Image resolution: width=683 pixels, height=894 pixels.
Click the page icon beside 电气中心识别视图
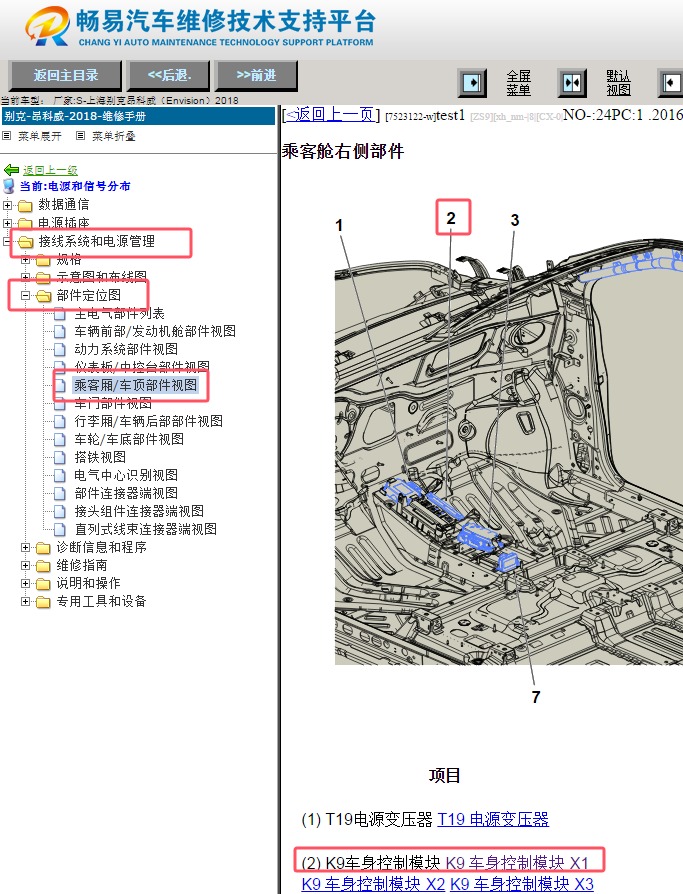click(x=60, y=475)
